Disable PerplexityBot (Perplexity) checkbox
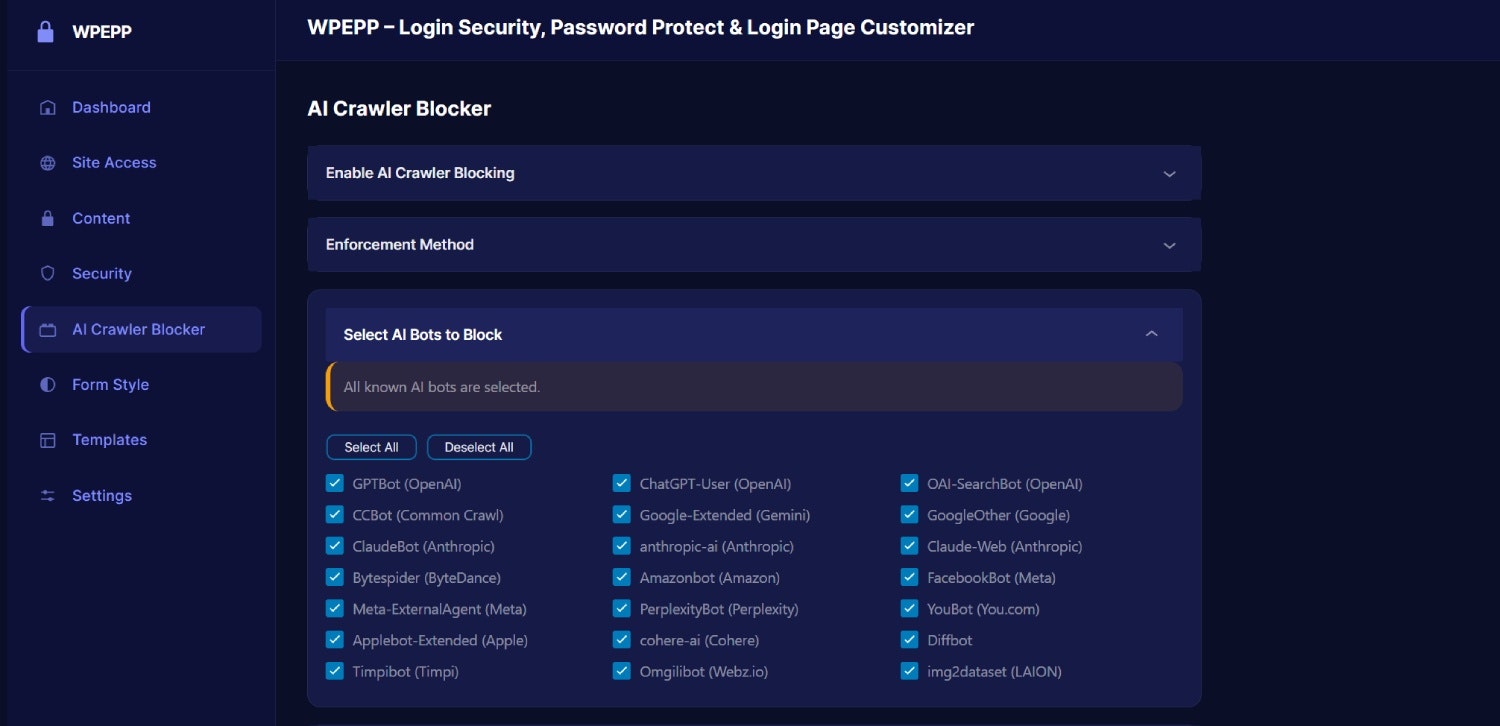 pyautogui.click(x=622, y=609)
